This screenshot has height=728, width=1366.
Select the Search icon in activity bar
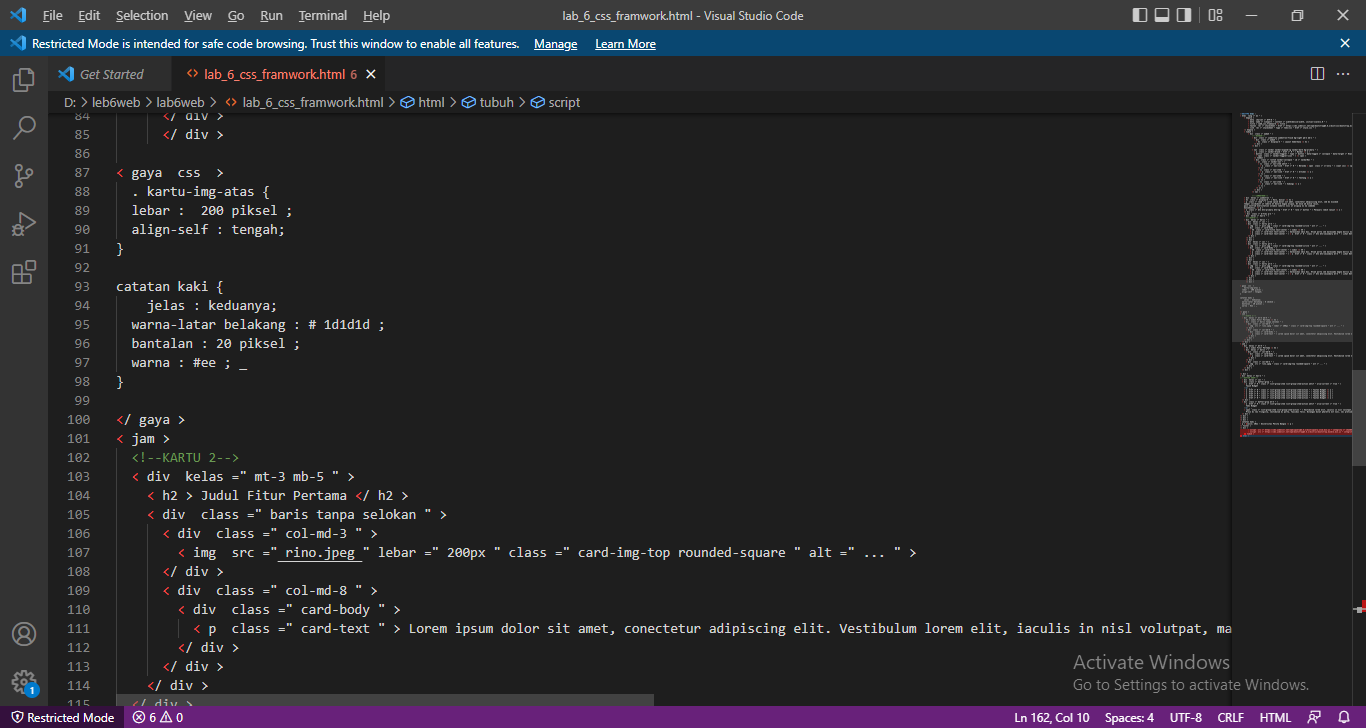tap(23, 128)
